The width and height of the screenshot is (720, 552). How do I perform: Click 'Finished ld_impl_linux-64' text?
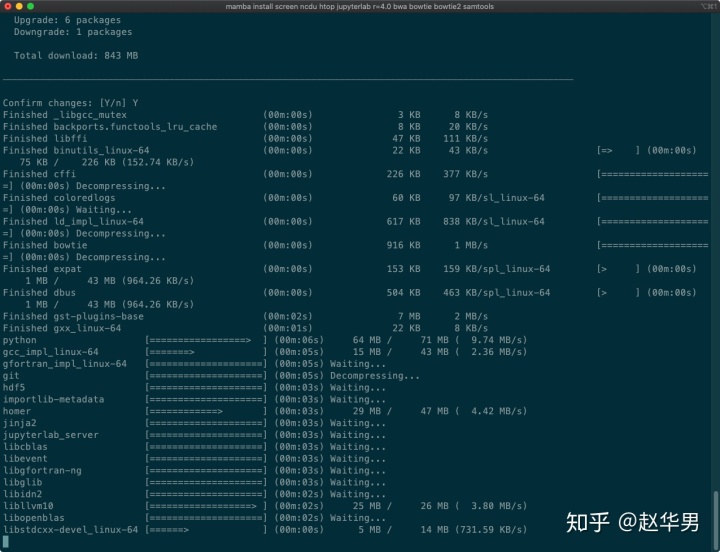coord(73,222)
